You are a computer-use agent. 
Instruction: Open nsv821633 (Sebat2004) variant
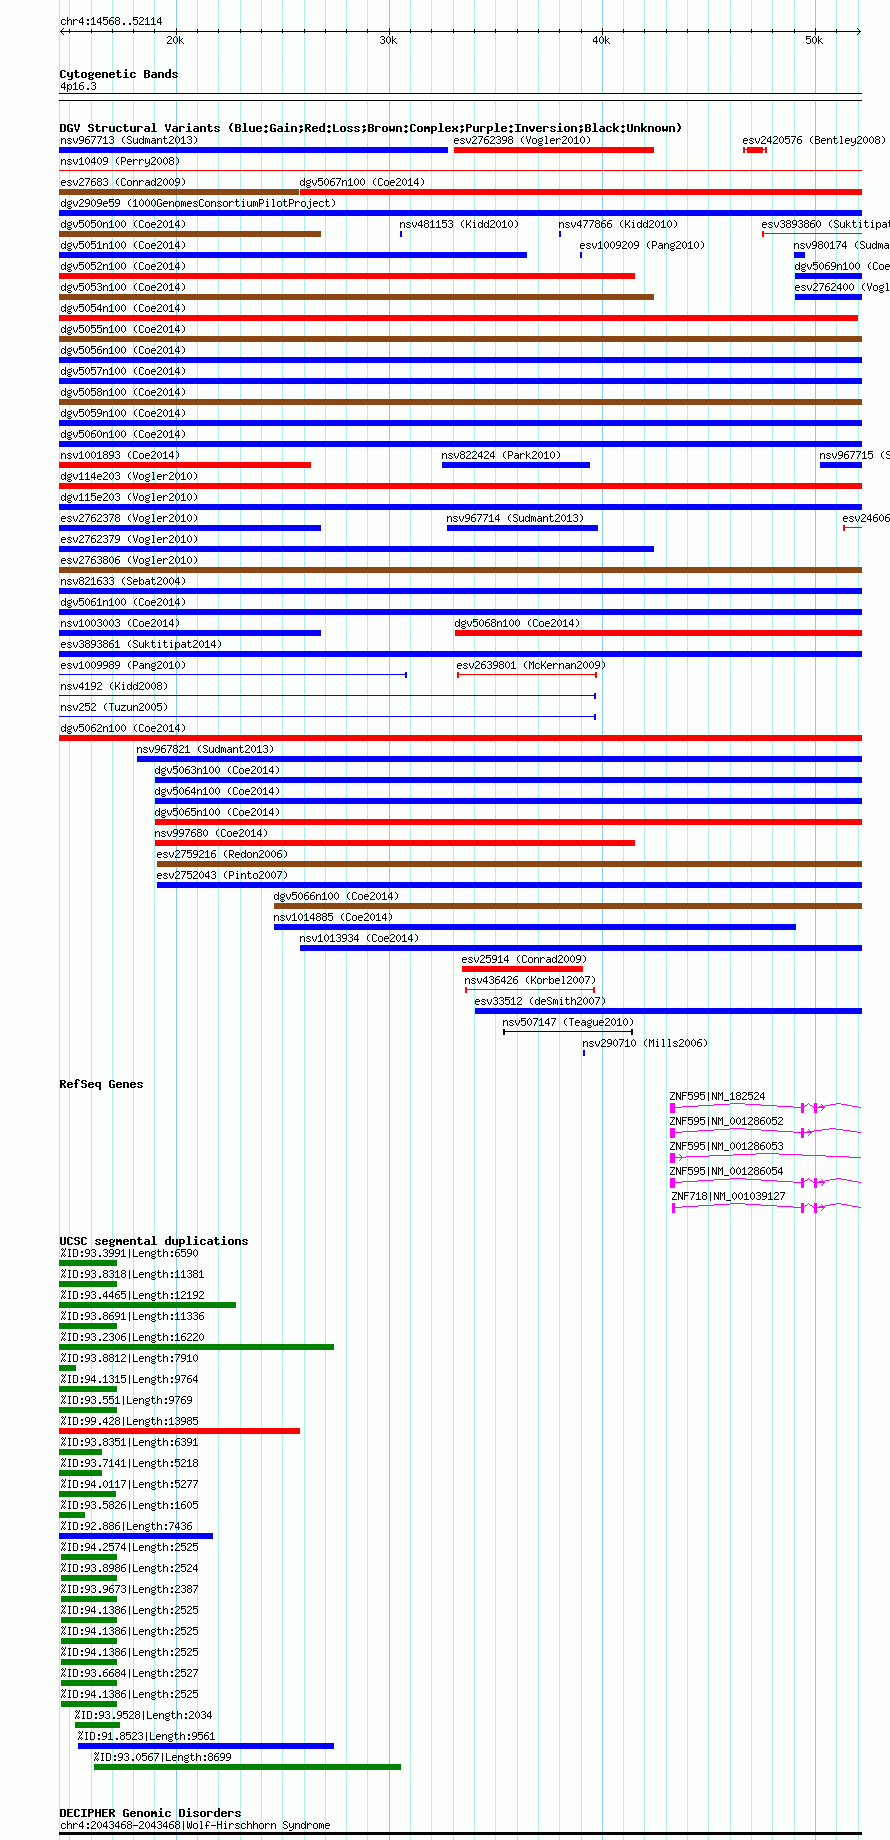(x=460, y=591)
